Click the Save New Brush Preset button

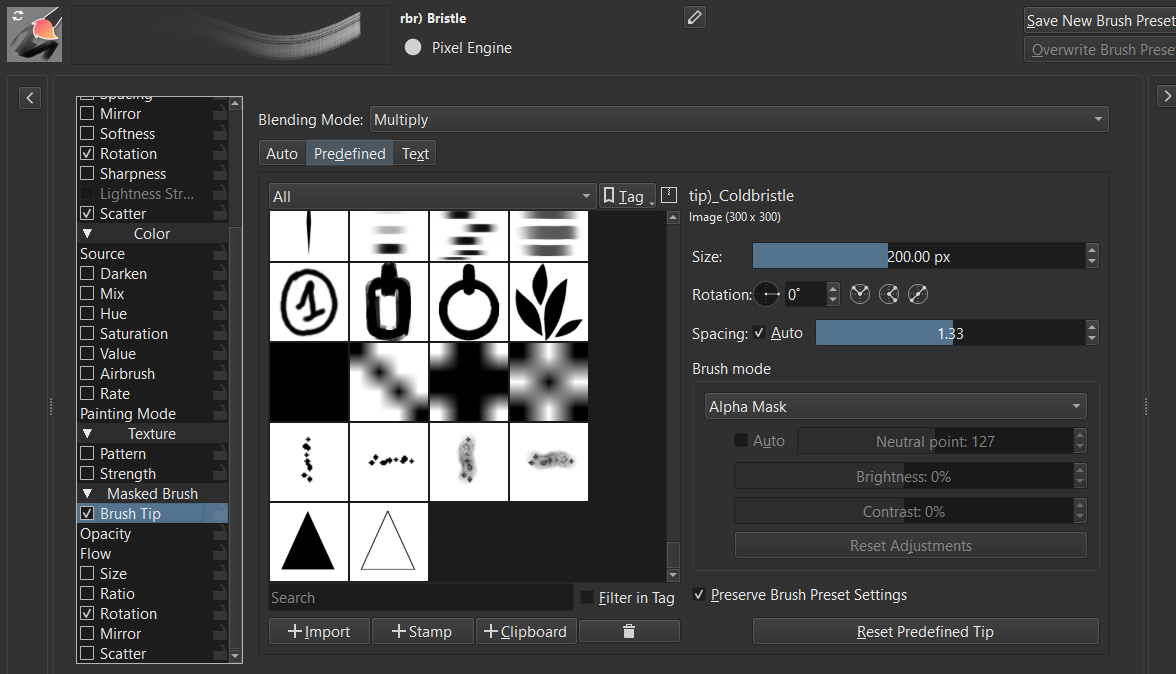coord(1099,20)
